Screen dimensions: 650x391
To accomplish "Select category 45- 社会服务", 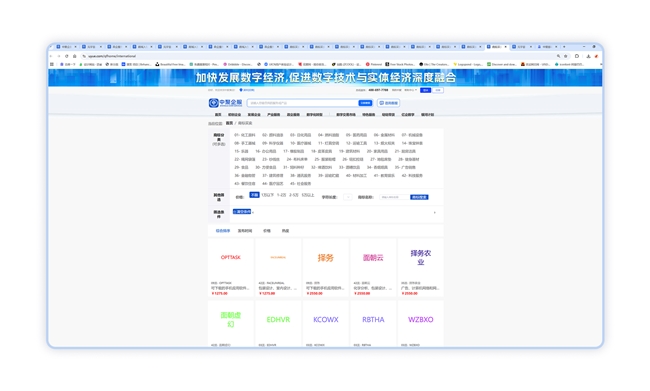I will coord(301,184).
